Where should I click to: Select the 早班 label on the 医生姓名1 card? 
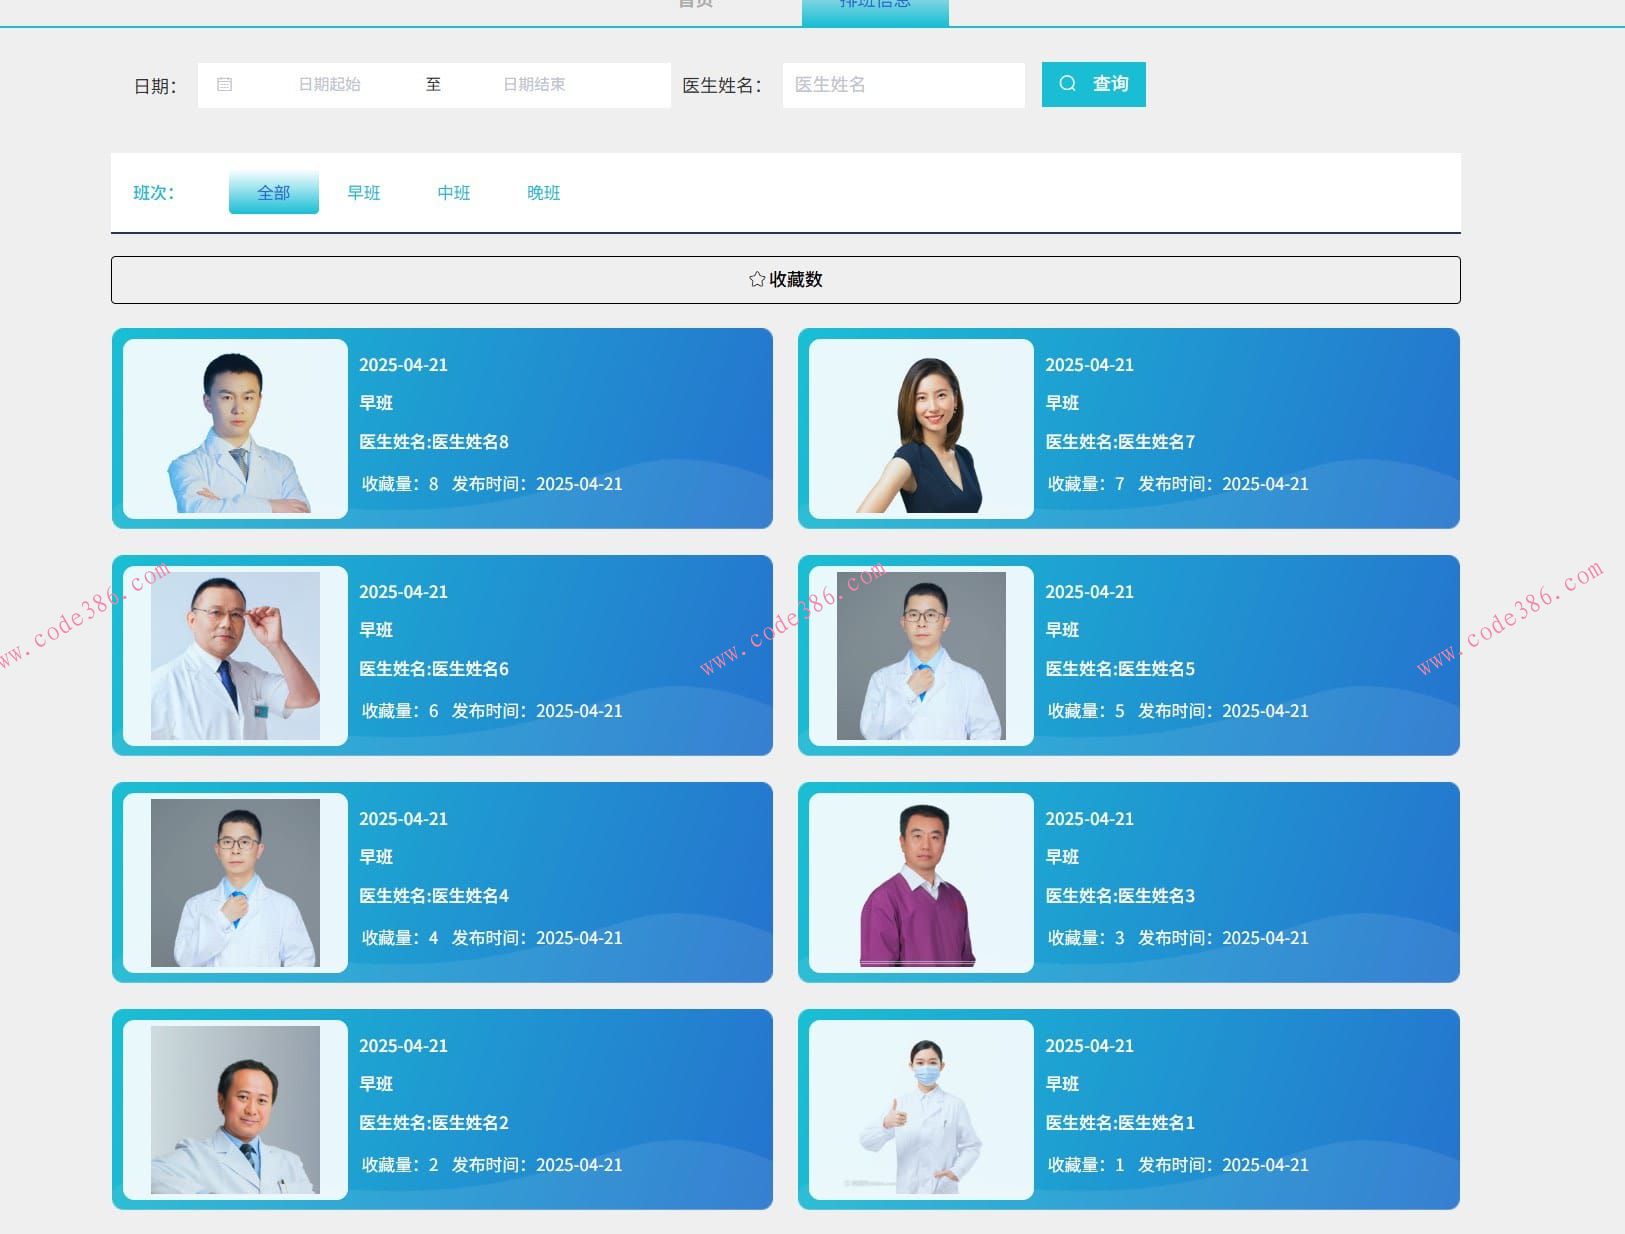(x=1062, y=1084)
